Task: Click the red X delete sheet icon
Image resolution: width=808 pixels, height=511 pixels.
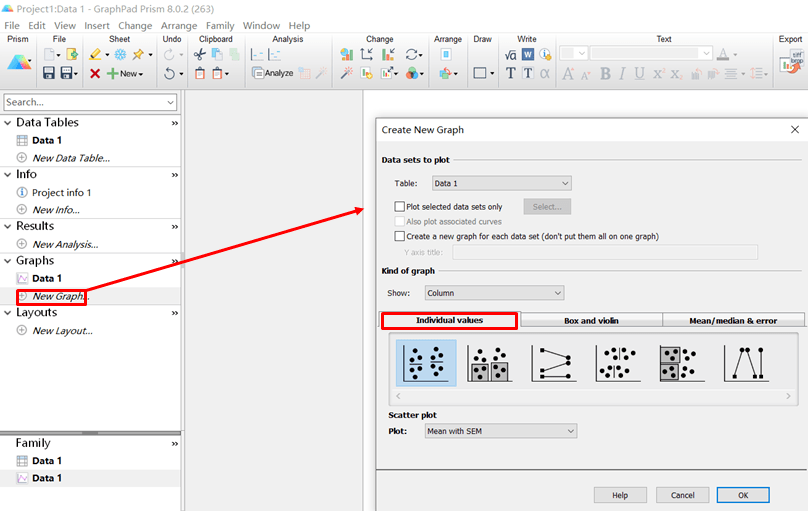Action: [94, 73]
